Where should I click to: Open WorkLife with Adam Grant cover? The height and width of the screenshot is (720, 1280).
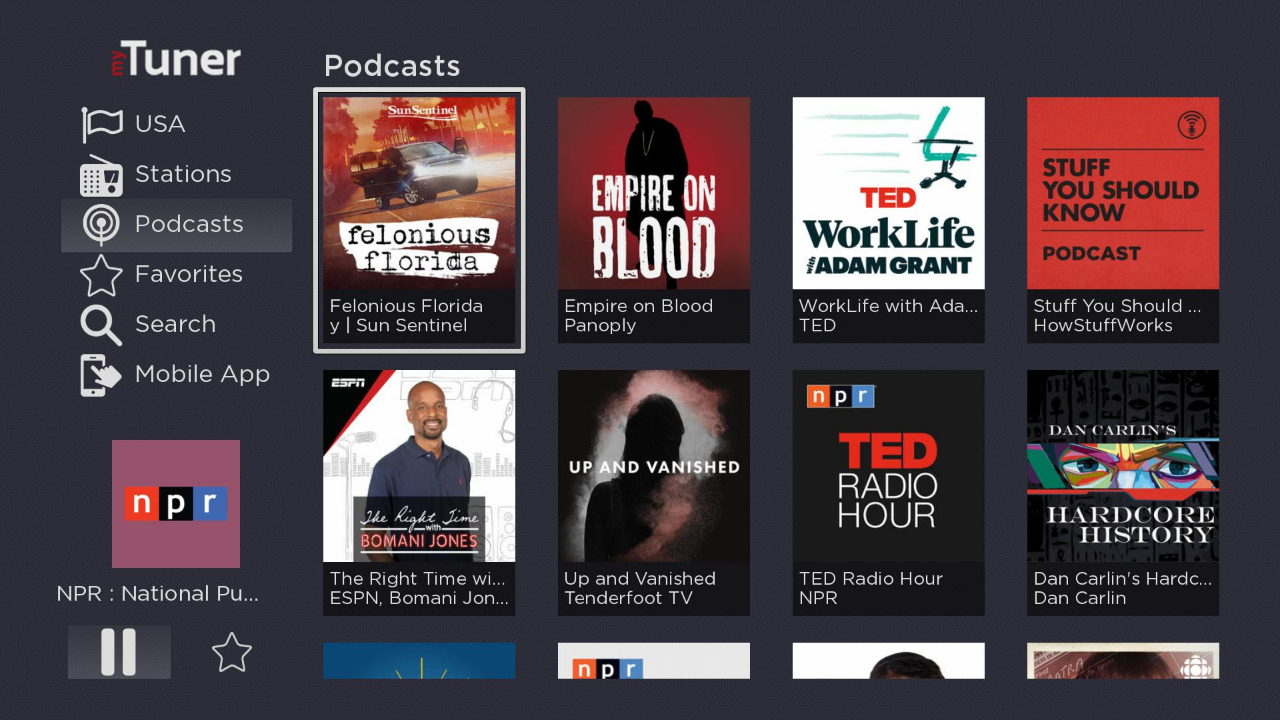(x=889, y=193)
